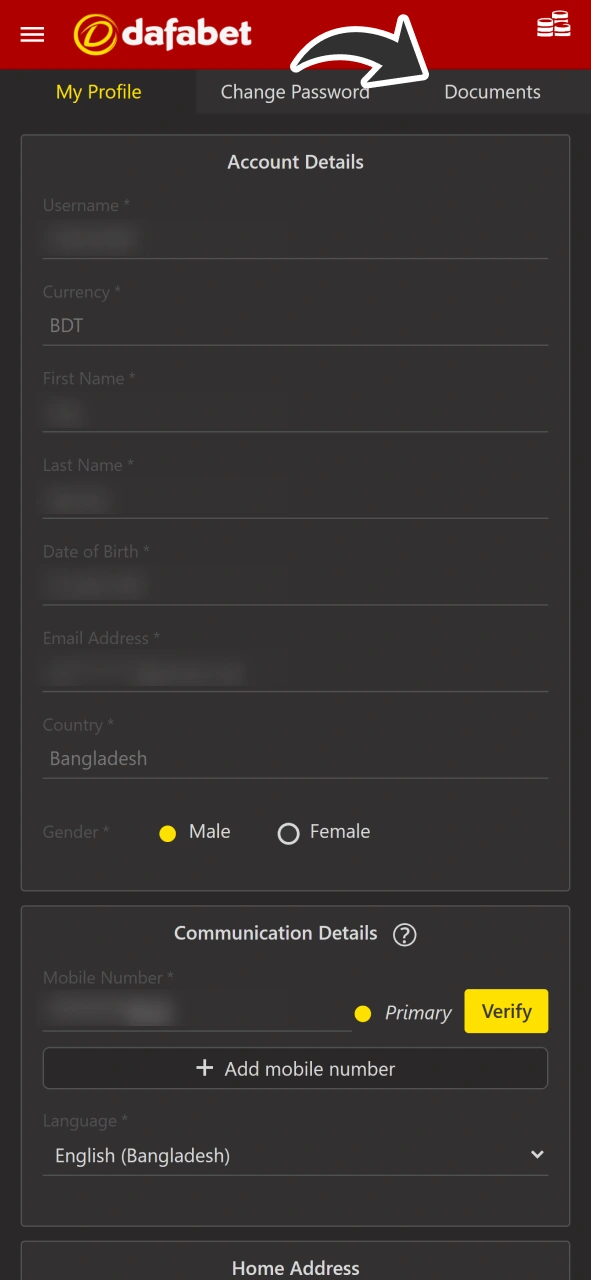This screenshot has height=1280, width=591.
Task: Click the Currency field showing BDT
Action: 295,325
